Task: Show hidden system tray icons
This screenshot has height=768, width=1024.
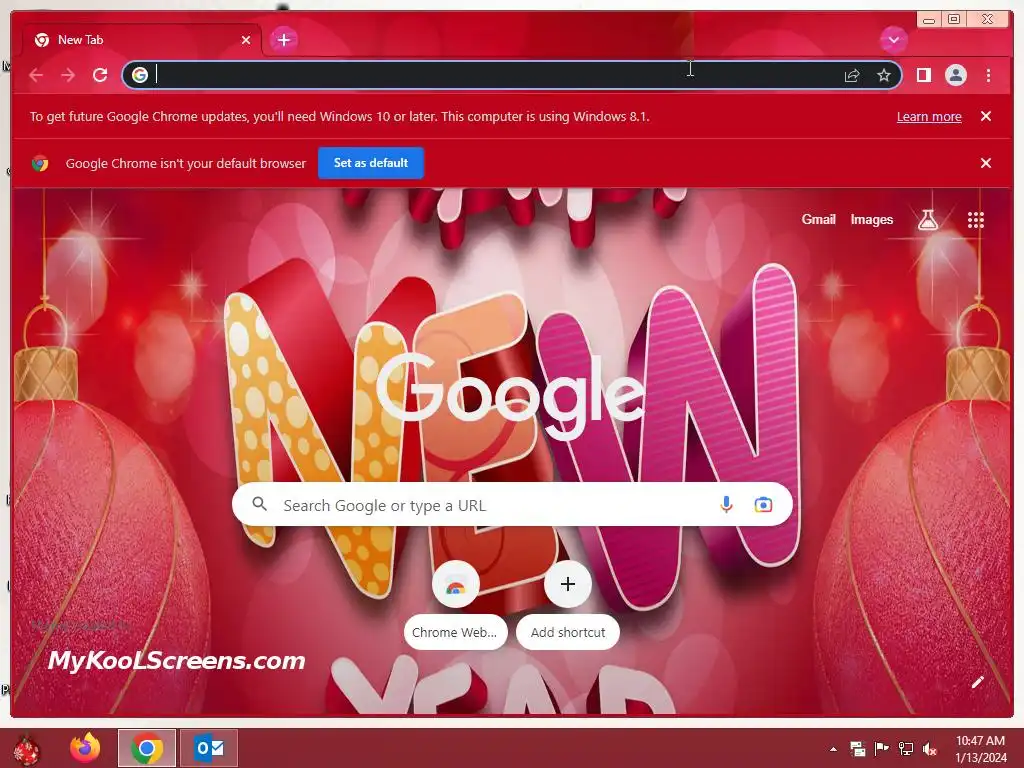Action: coord(833,749)
